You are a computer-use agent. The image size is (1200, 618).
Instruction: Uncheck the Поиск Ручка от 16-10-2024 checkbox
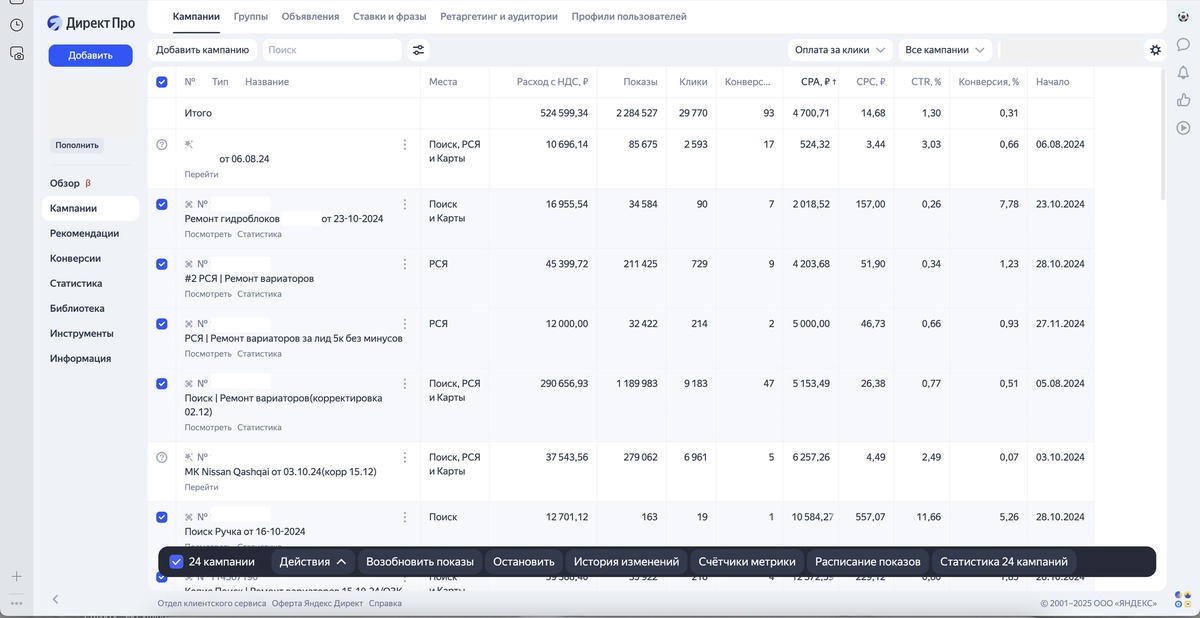[162, 517]
